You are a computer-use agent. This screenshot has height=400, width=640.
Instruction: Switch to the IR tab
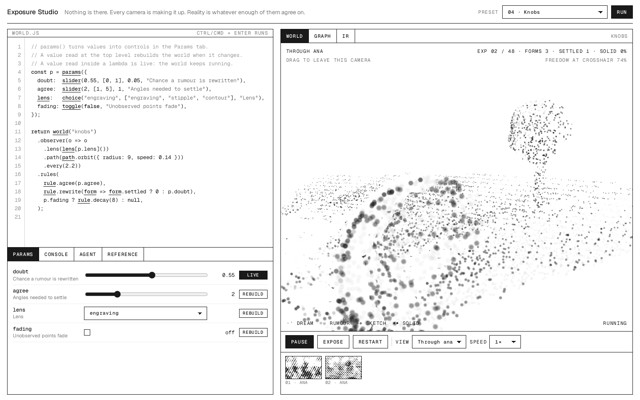pyautogui.click(x=346, y=36)
